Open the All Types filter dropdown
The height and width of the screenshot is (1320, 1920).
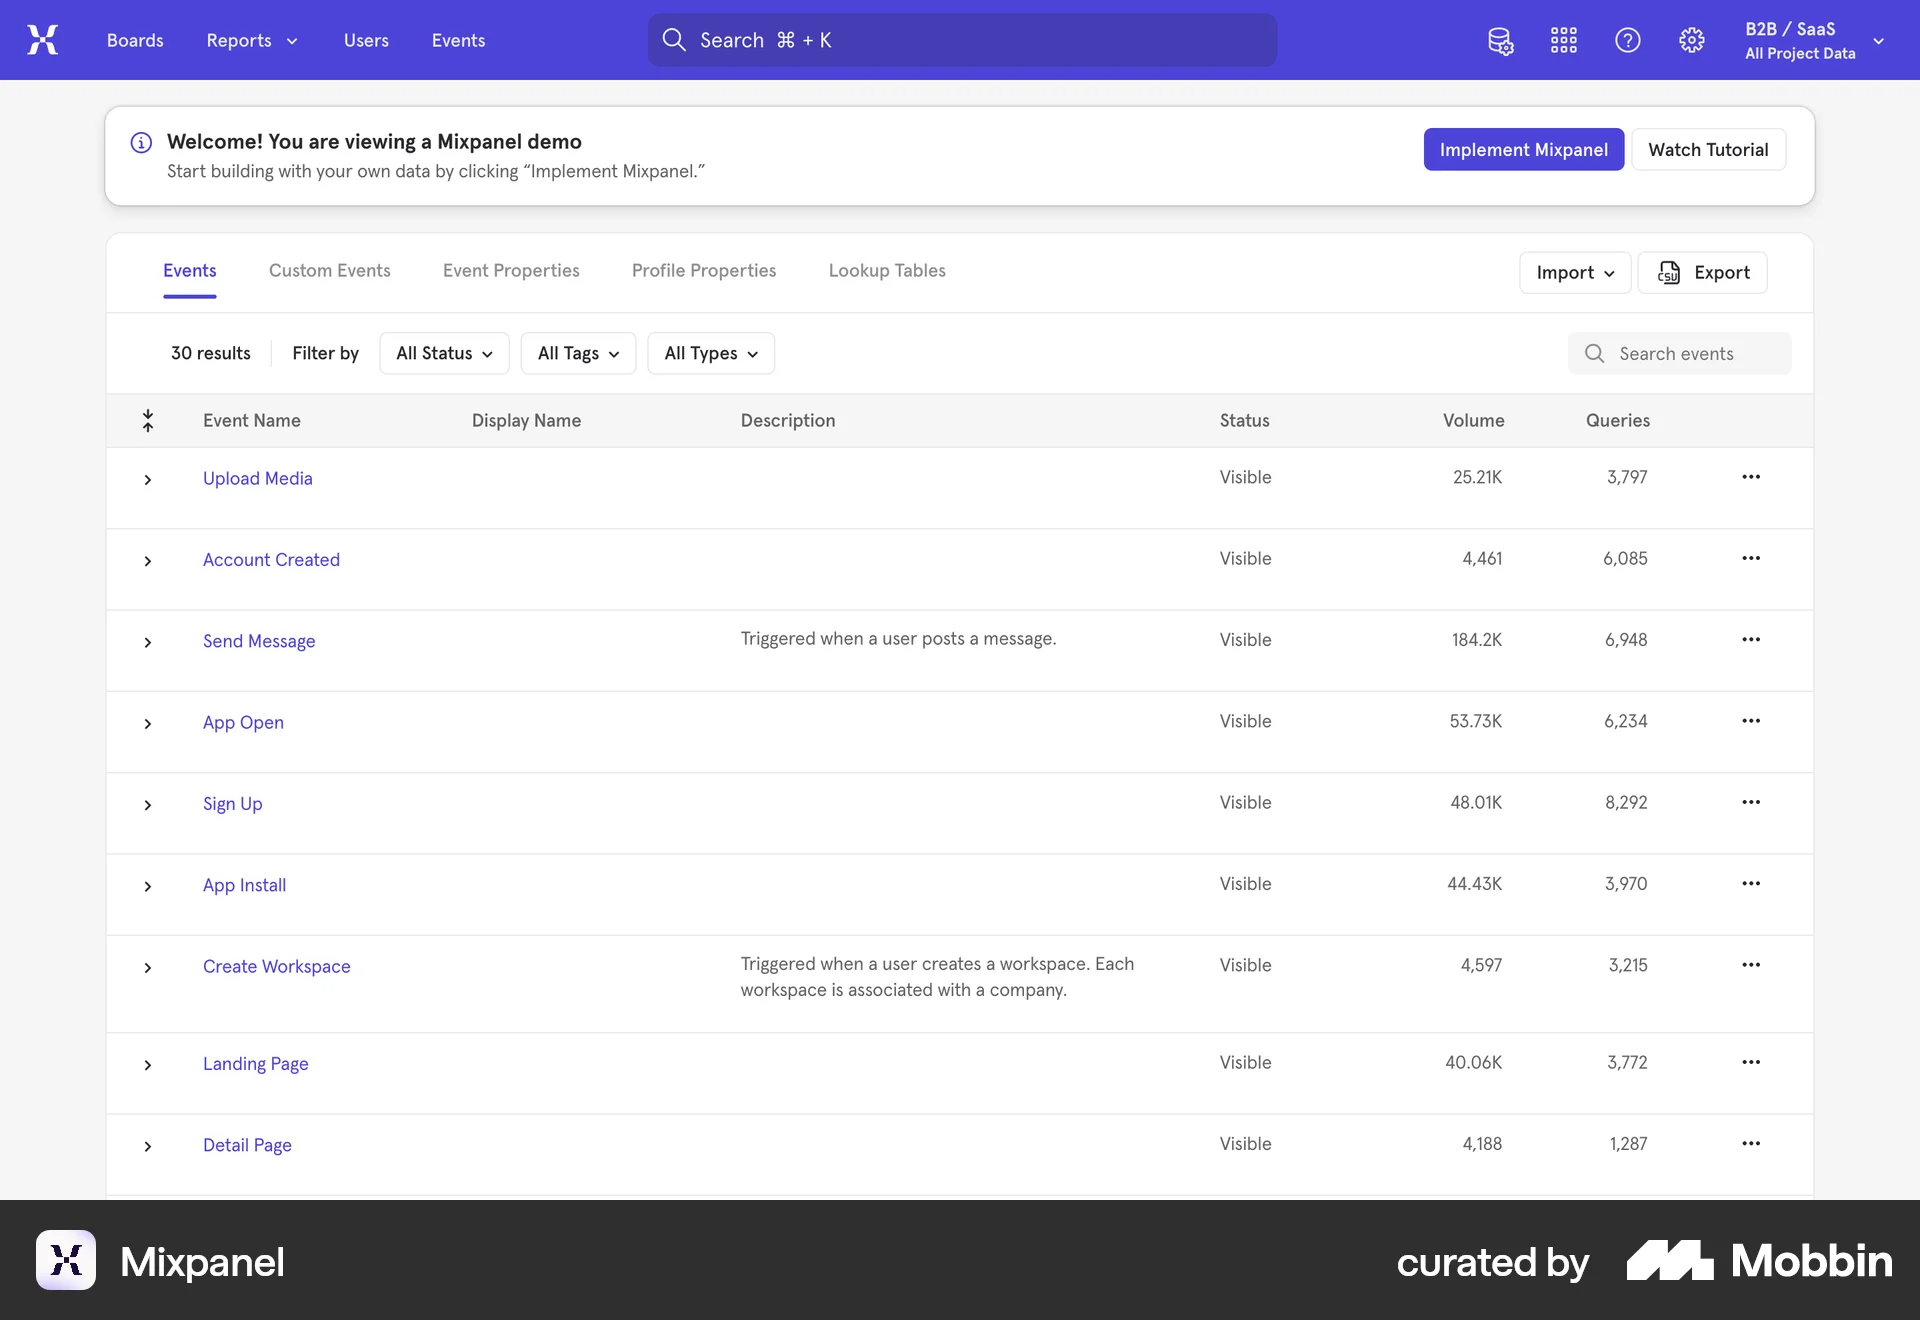coord(710,353)
